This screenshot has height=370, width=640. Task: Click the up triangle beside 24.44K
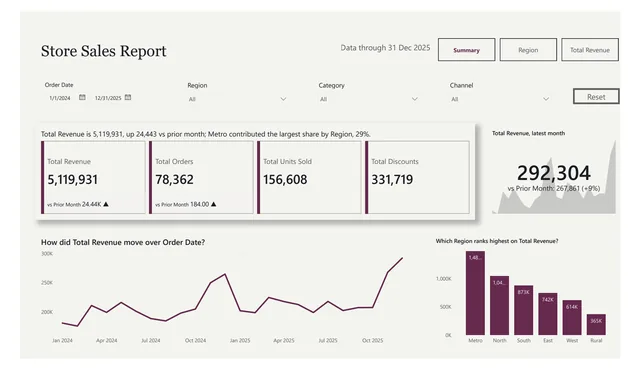pos(106,204)
